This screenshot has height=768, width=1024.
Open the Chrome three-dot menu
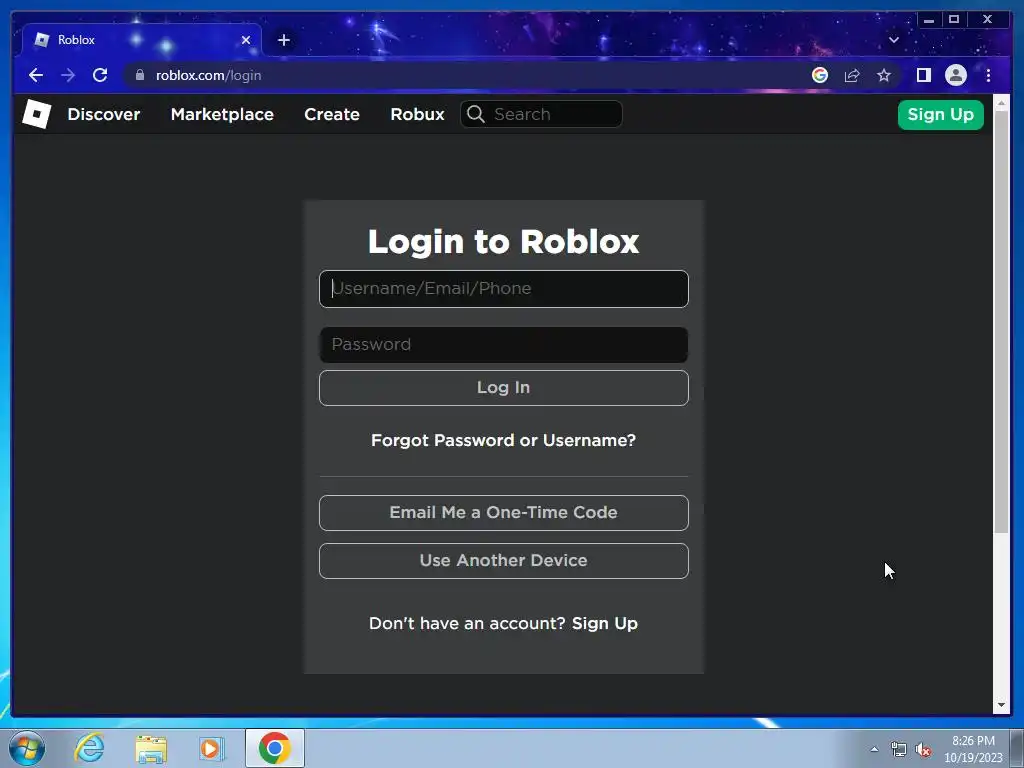(988, 75)
